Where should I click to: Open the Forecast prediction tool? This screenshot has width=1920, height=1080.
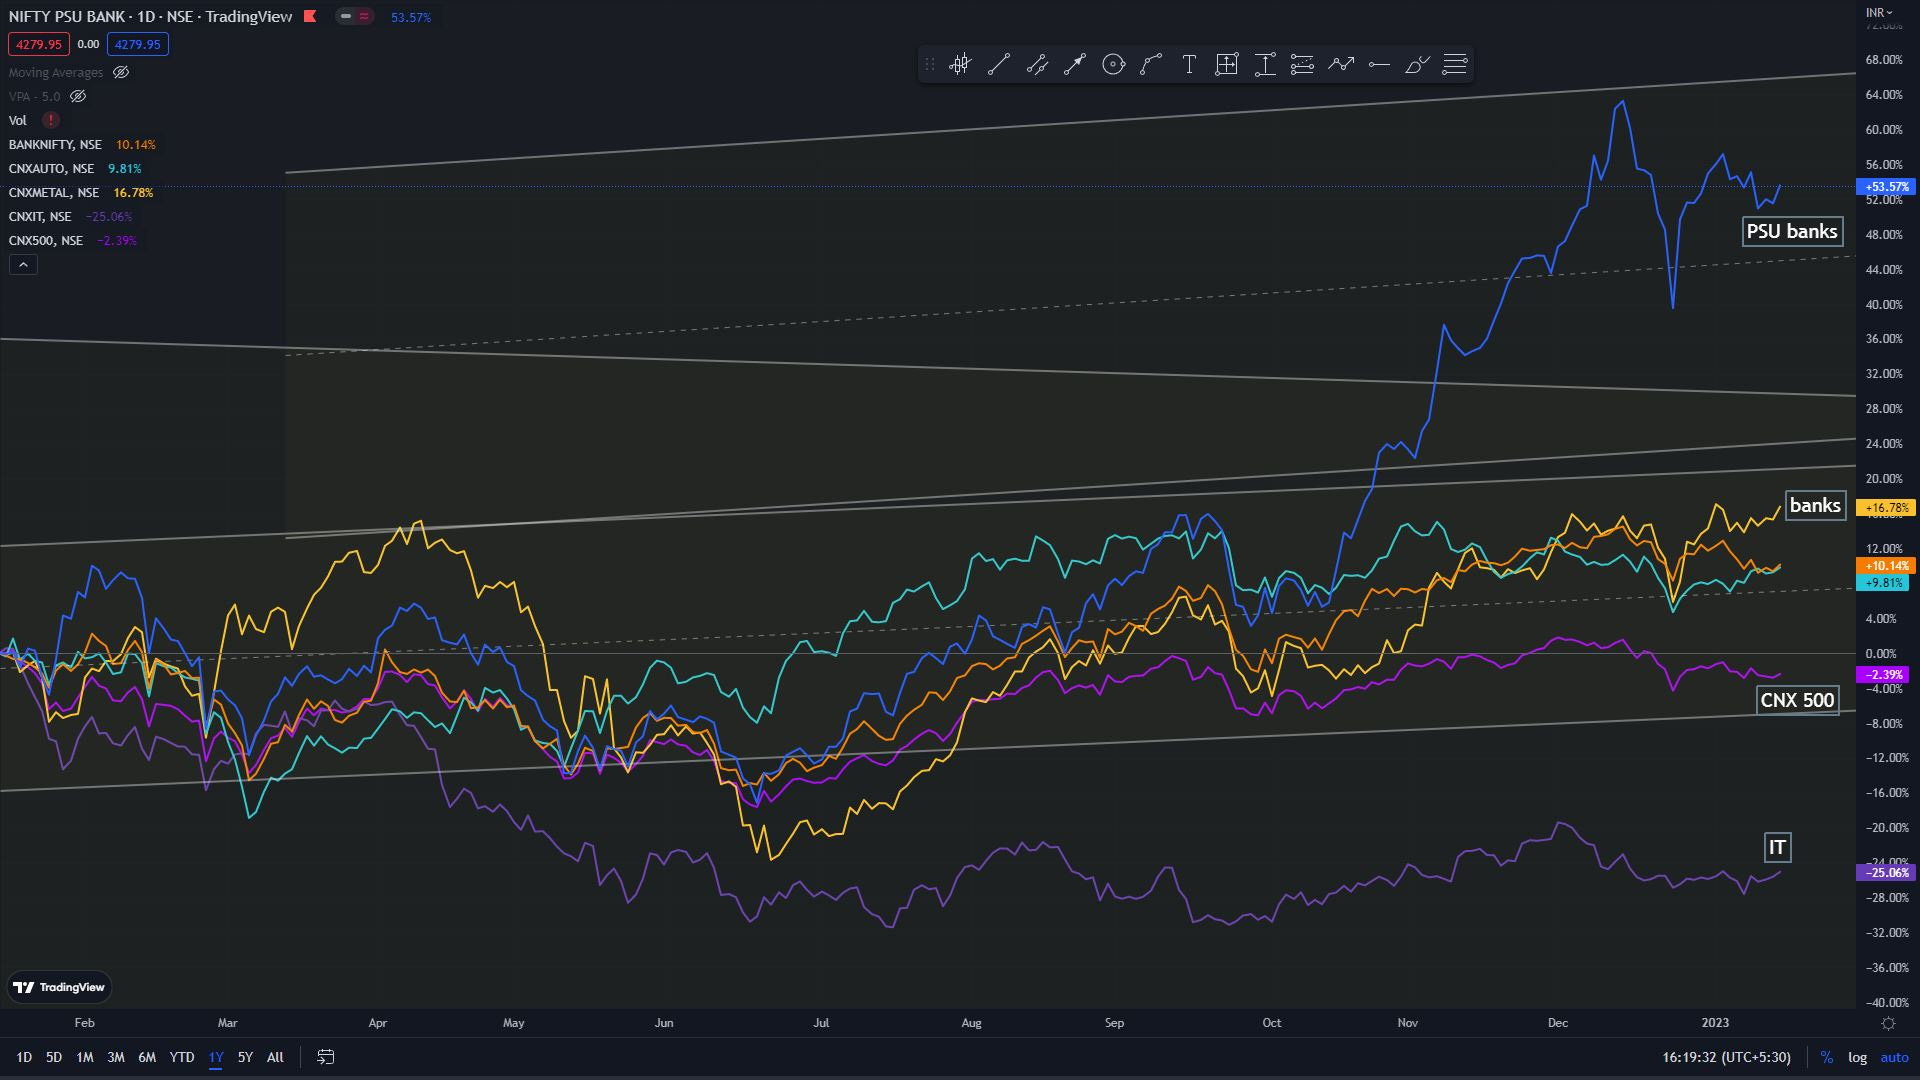tap(1340, 64)
